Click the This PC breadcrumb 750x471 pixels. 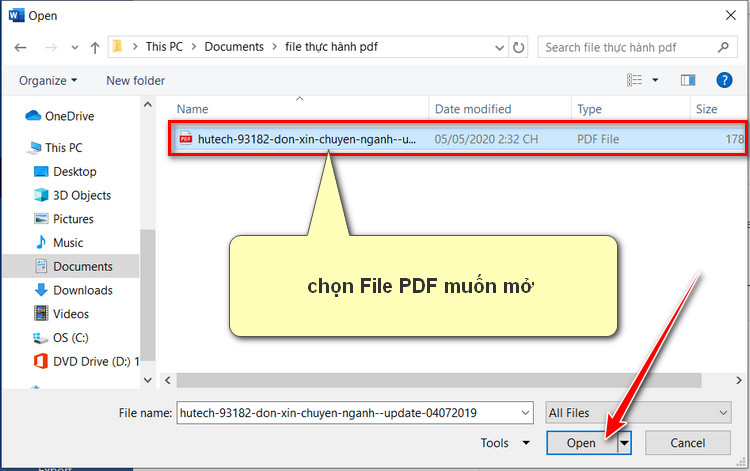[x=164, y=47]
